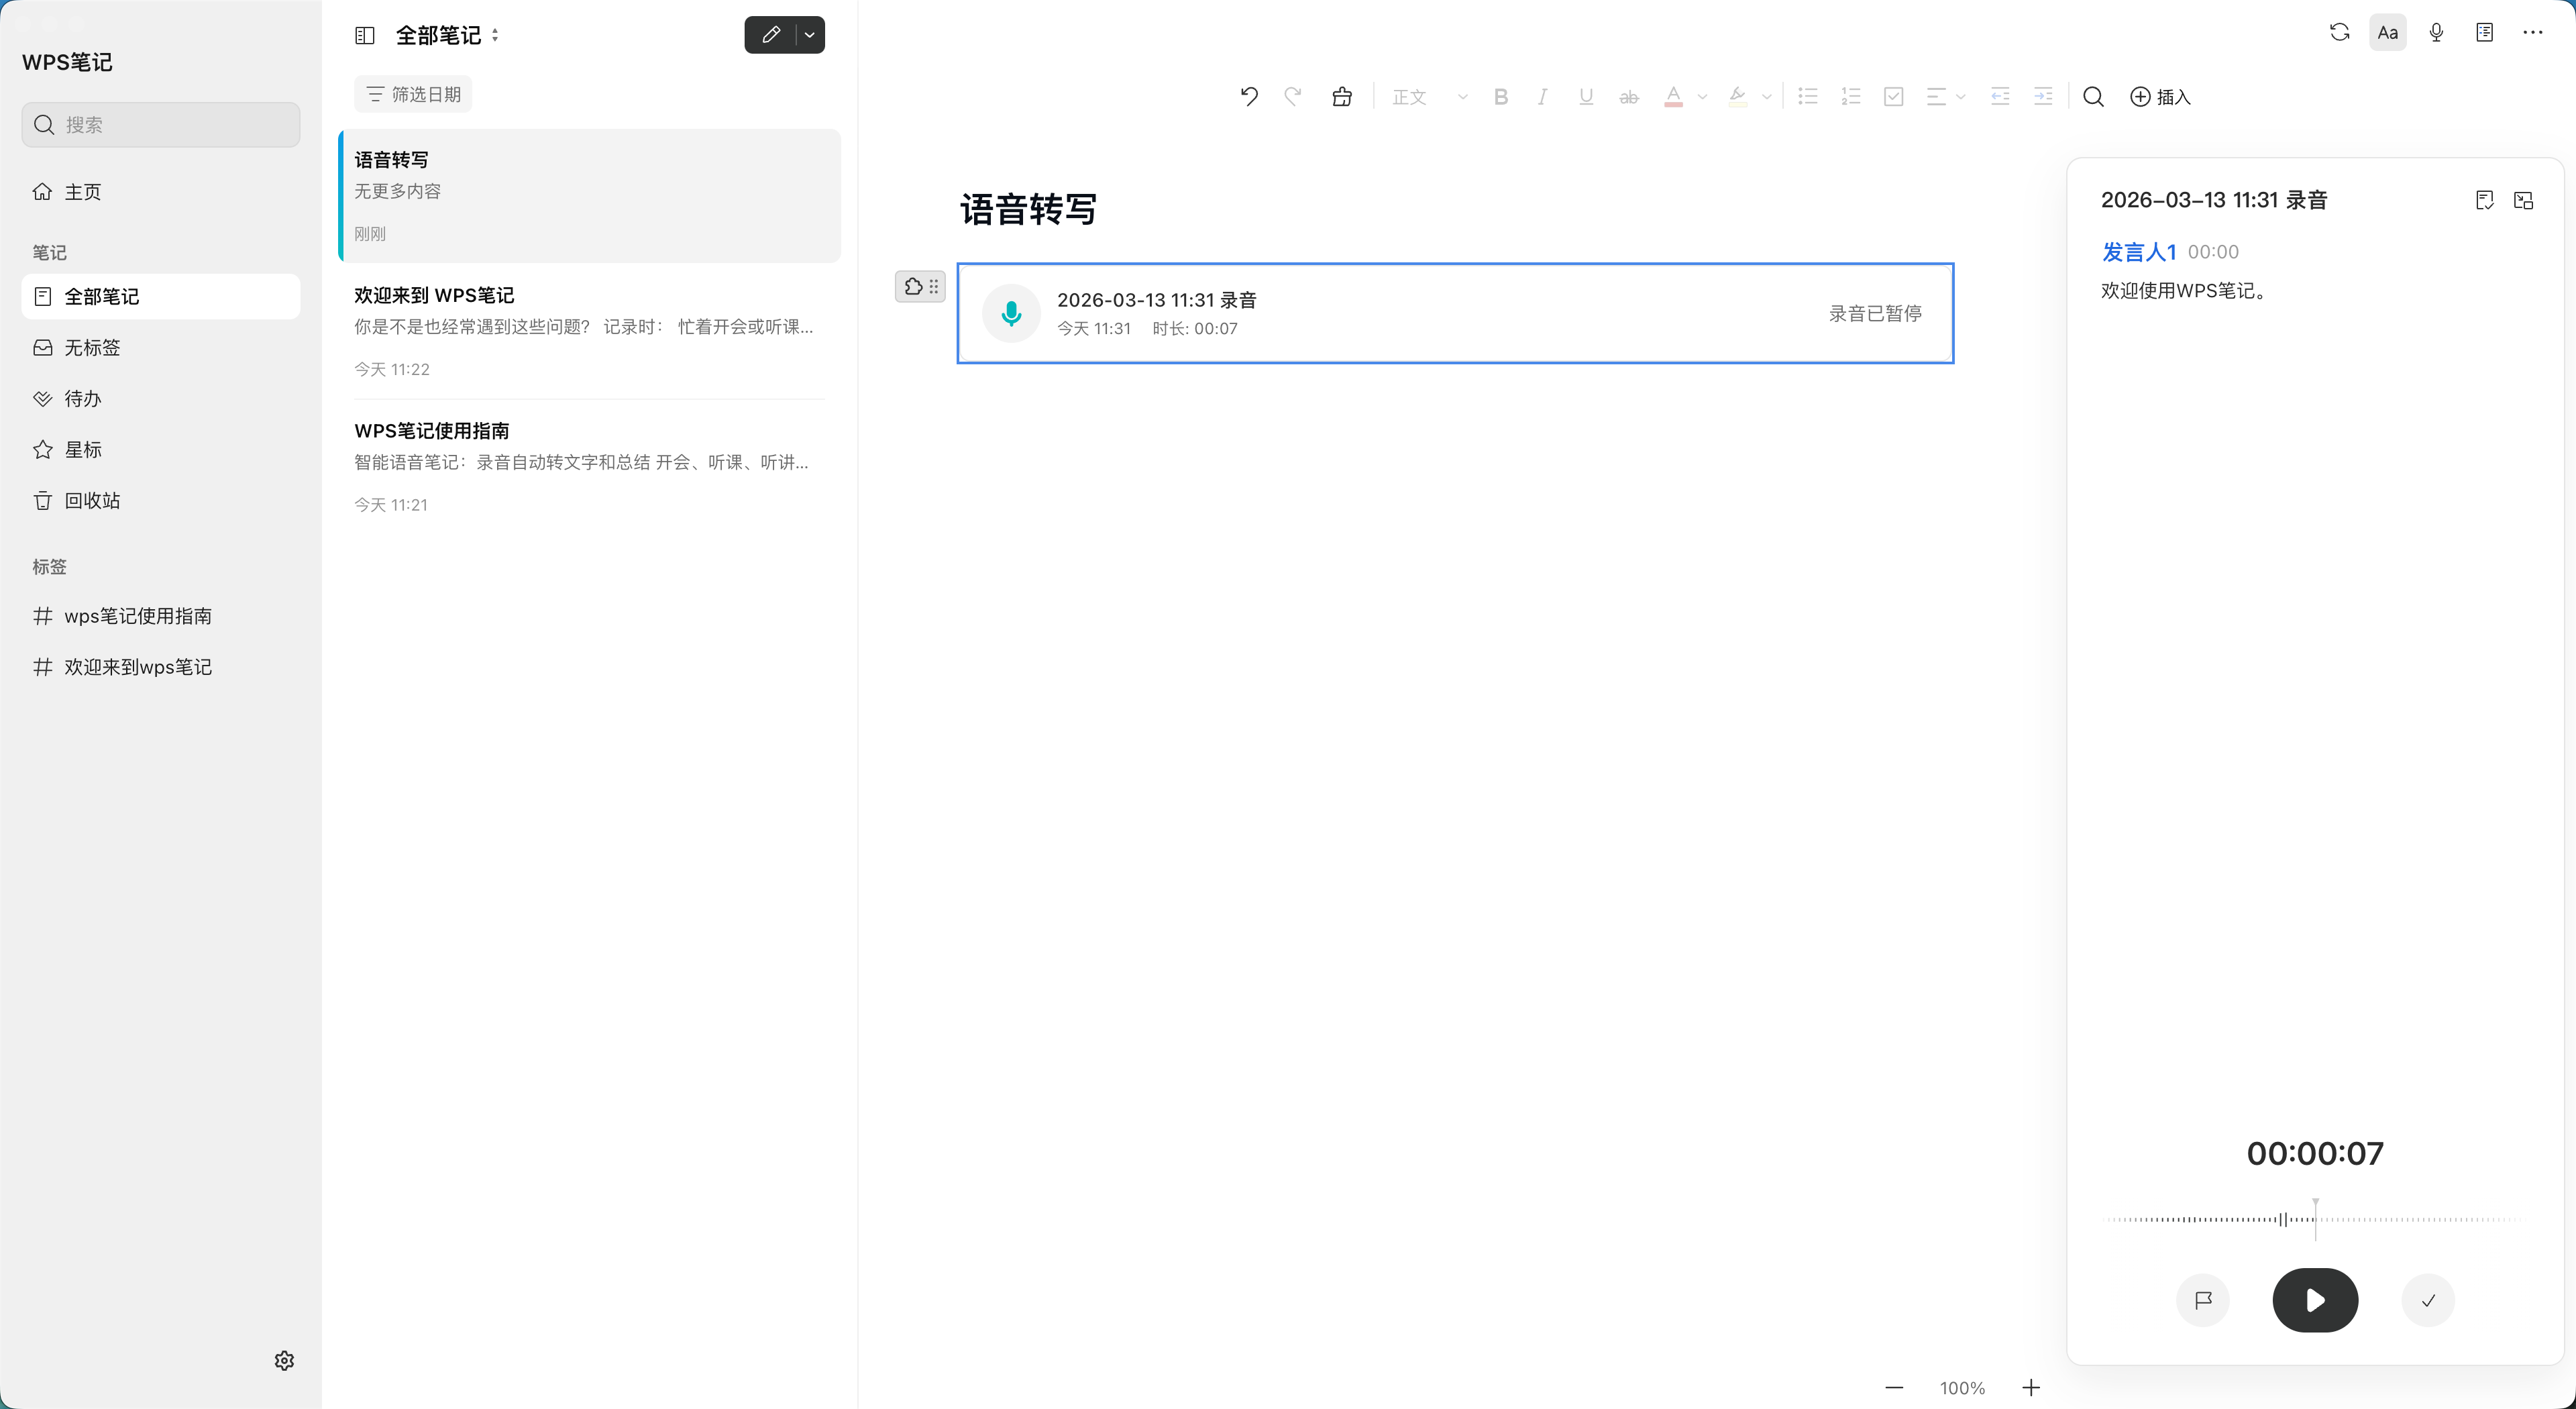The height and width of the screenshot is (1409, 2576).
Task: Toggle strikethrough formatting
Action: [1629, 97]
